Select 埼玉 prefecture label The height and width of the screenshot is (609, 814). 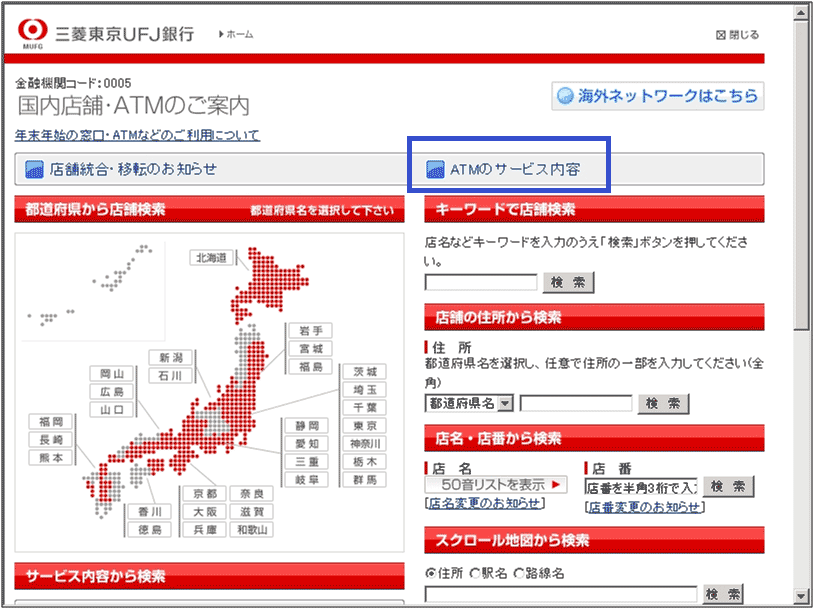point(365,390)
